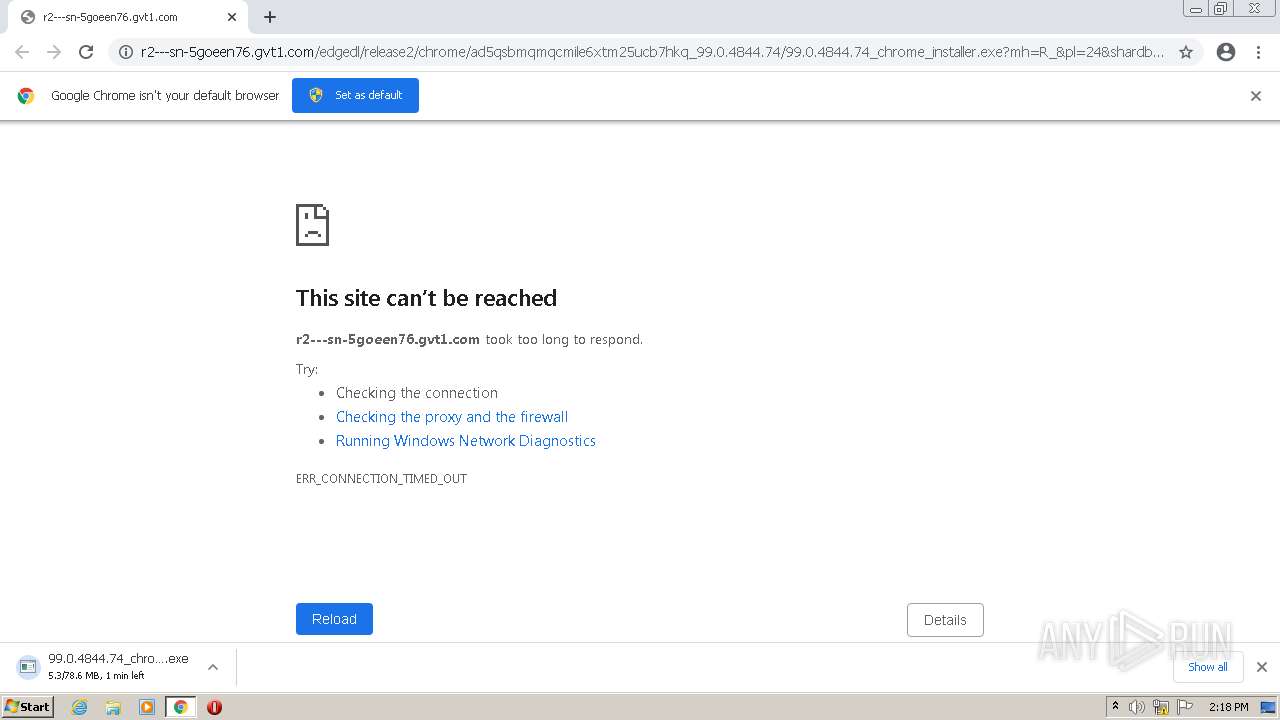1280x720 pixels.
Task: Open the volume speaker tray icon
Action: point(1137,707)
